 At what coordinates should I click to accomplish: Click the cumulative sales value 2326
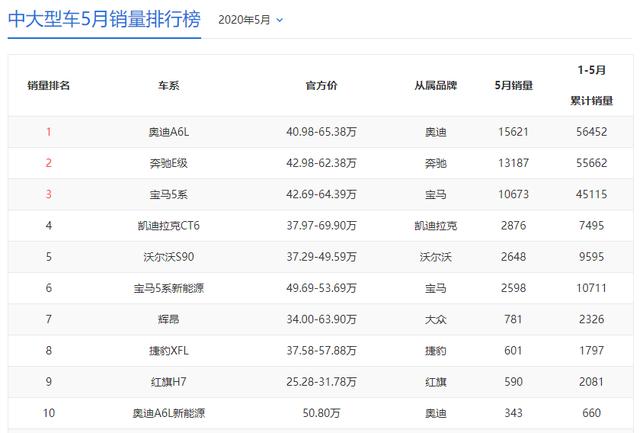tap(591, 319)
